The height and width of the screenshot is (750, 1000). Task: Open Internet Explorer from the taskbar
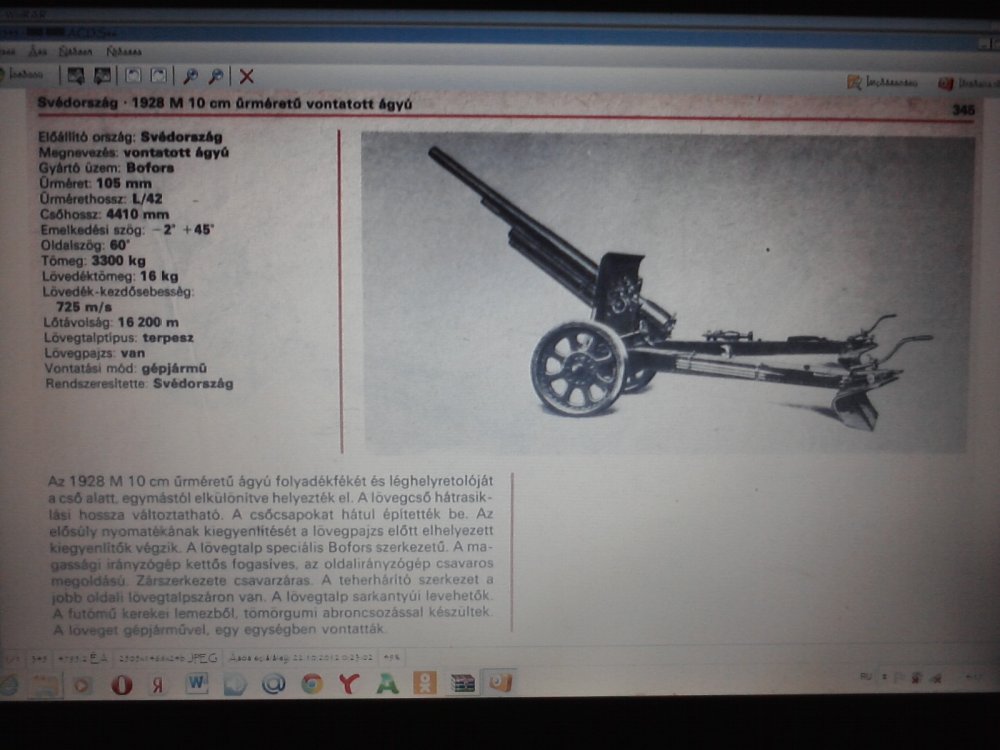[x=9, y=684]
